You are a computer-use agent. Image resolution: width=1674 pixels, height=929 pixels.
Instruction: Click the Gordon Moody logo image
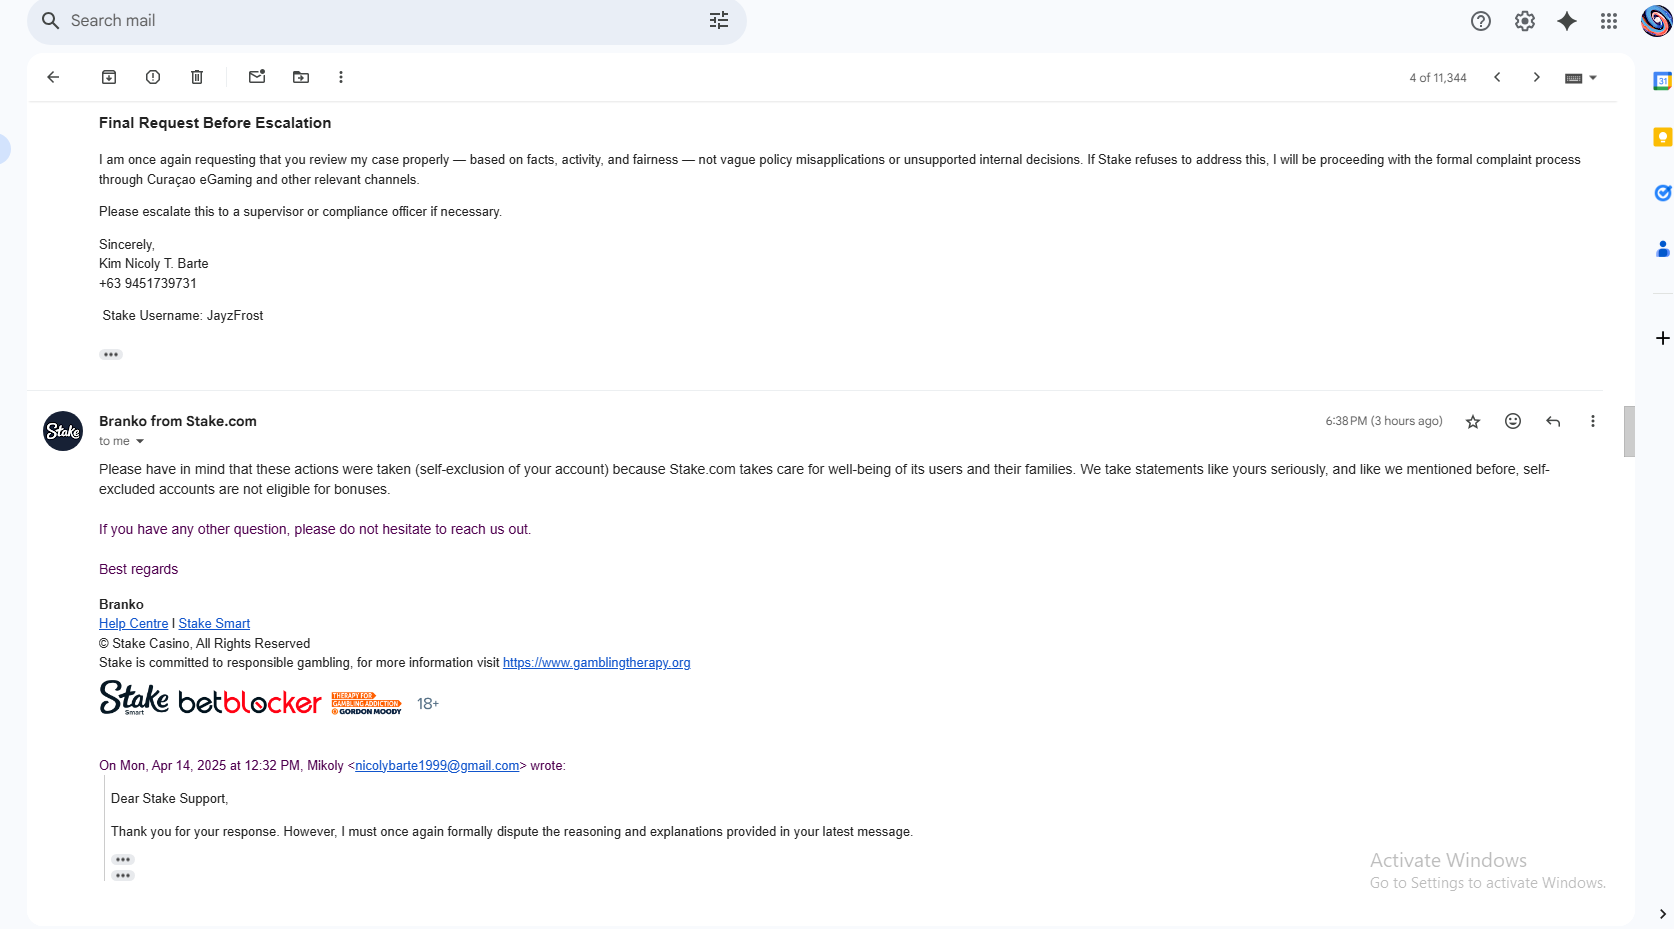click(367, 703)
